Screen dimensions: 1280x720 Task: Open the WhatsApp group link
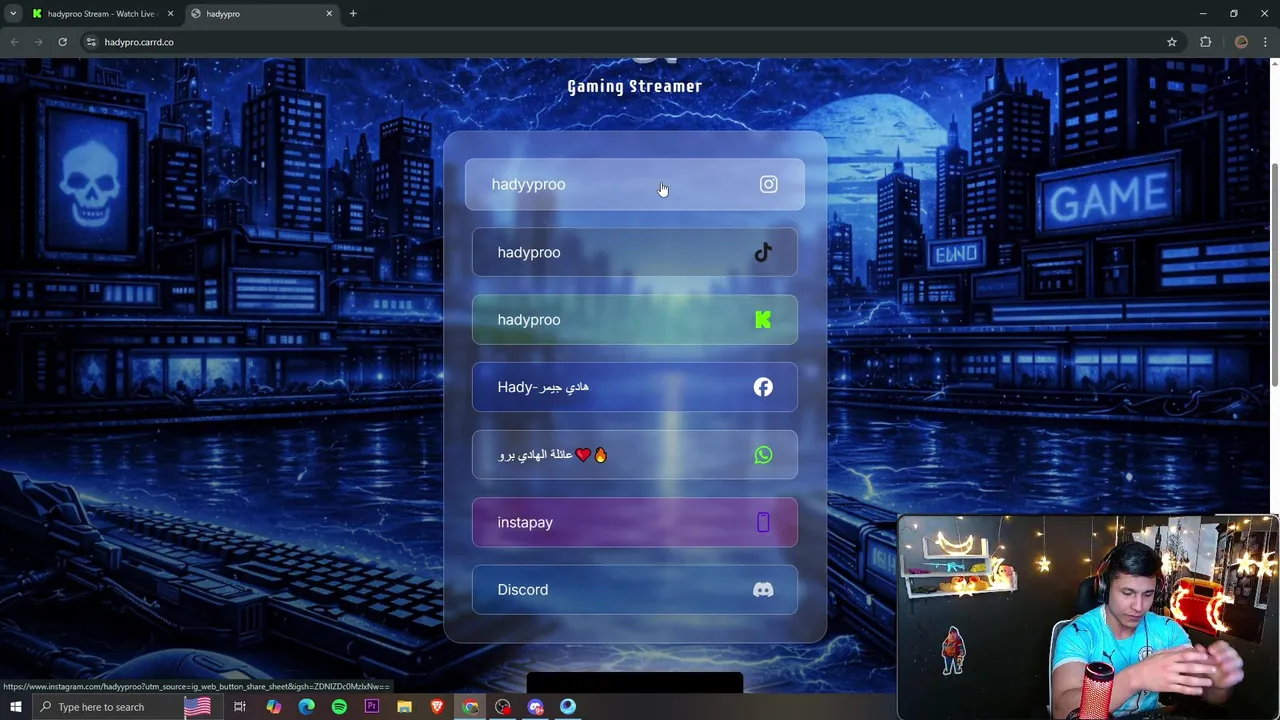click(634, 455)
